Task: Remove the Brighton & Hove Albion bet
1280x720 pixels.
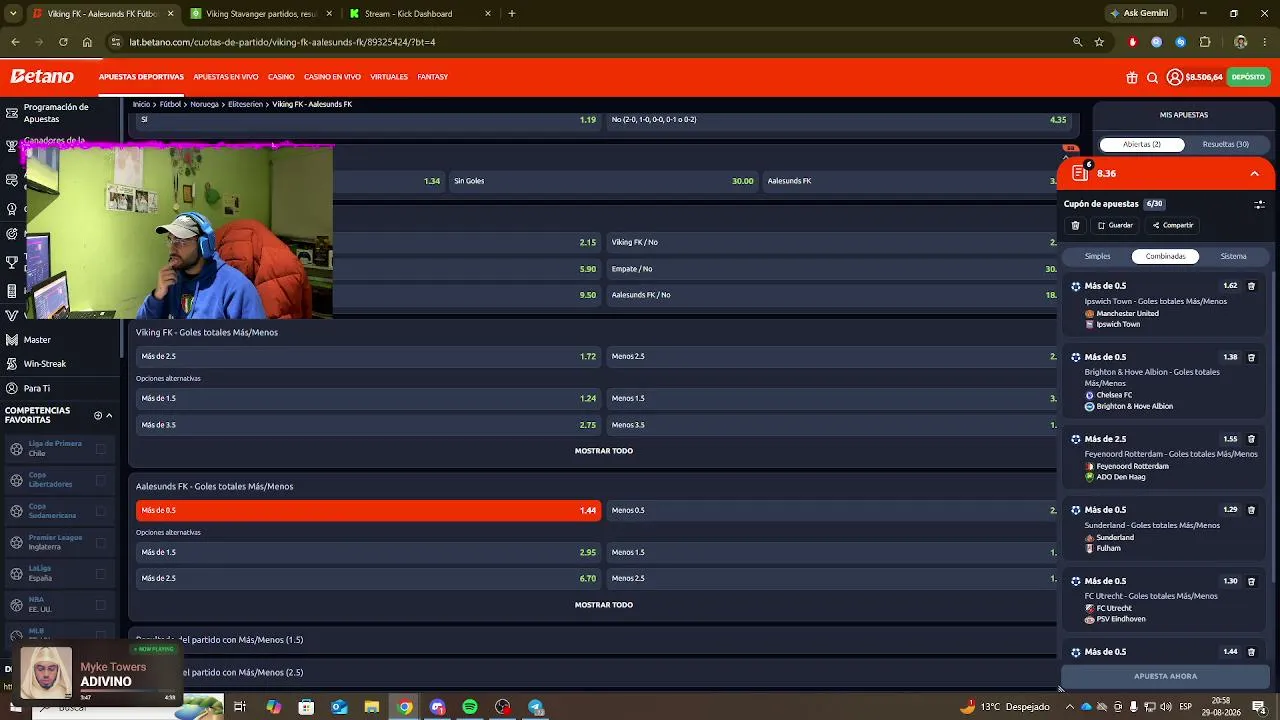Action: (1251, 357)
